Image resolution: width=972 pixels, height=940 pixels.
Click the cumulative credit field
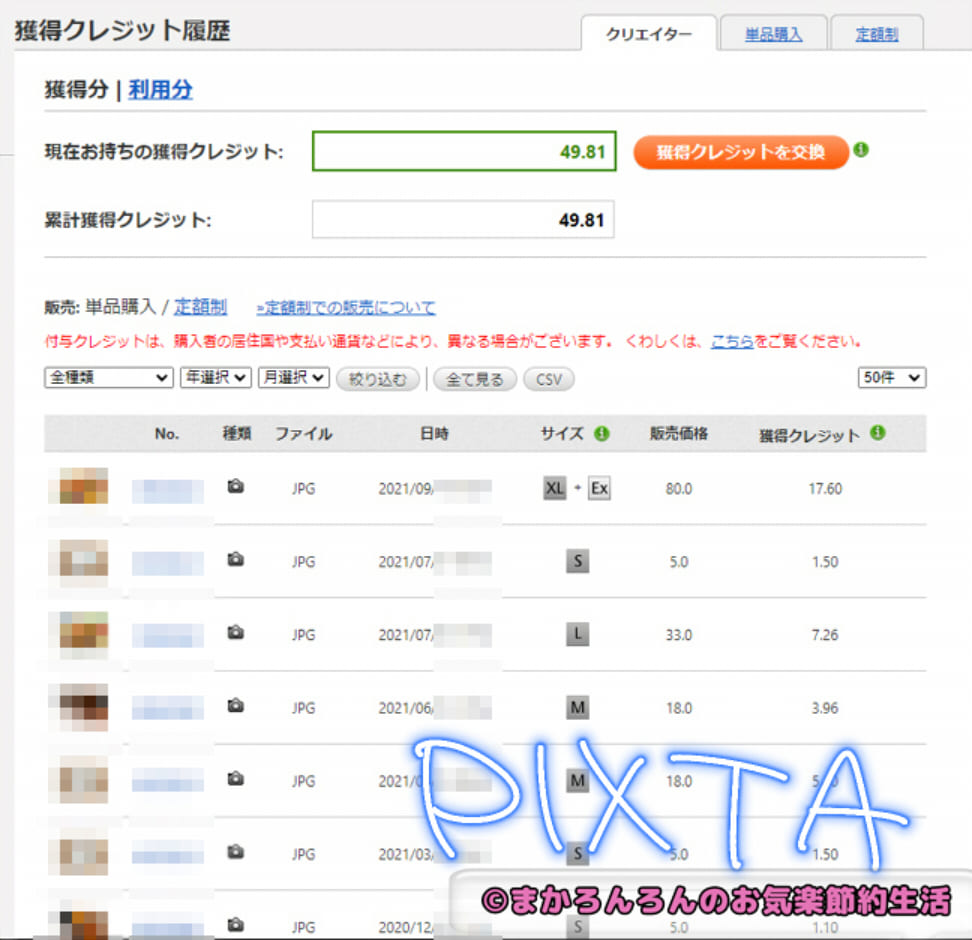coord(463,219)
